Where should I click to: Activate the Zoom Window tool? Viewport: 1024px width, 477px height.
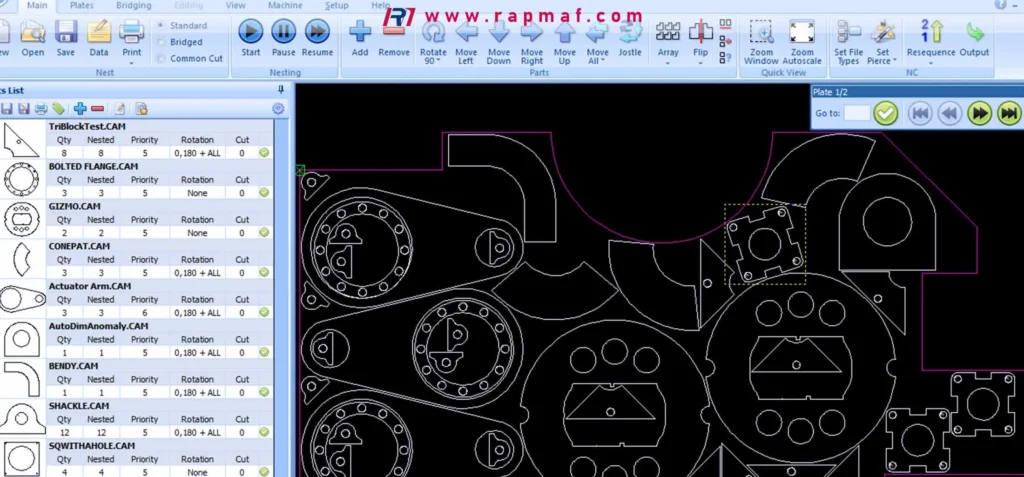[761, 42]
